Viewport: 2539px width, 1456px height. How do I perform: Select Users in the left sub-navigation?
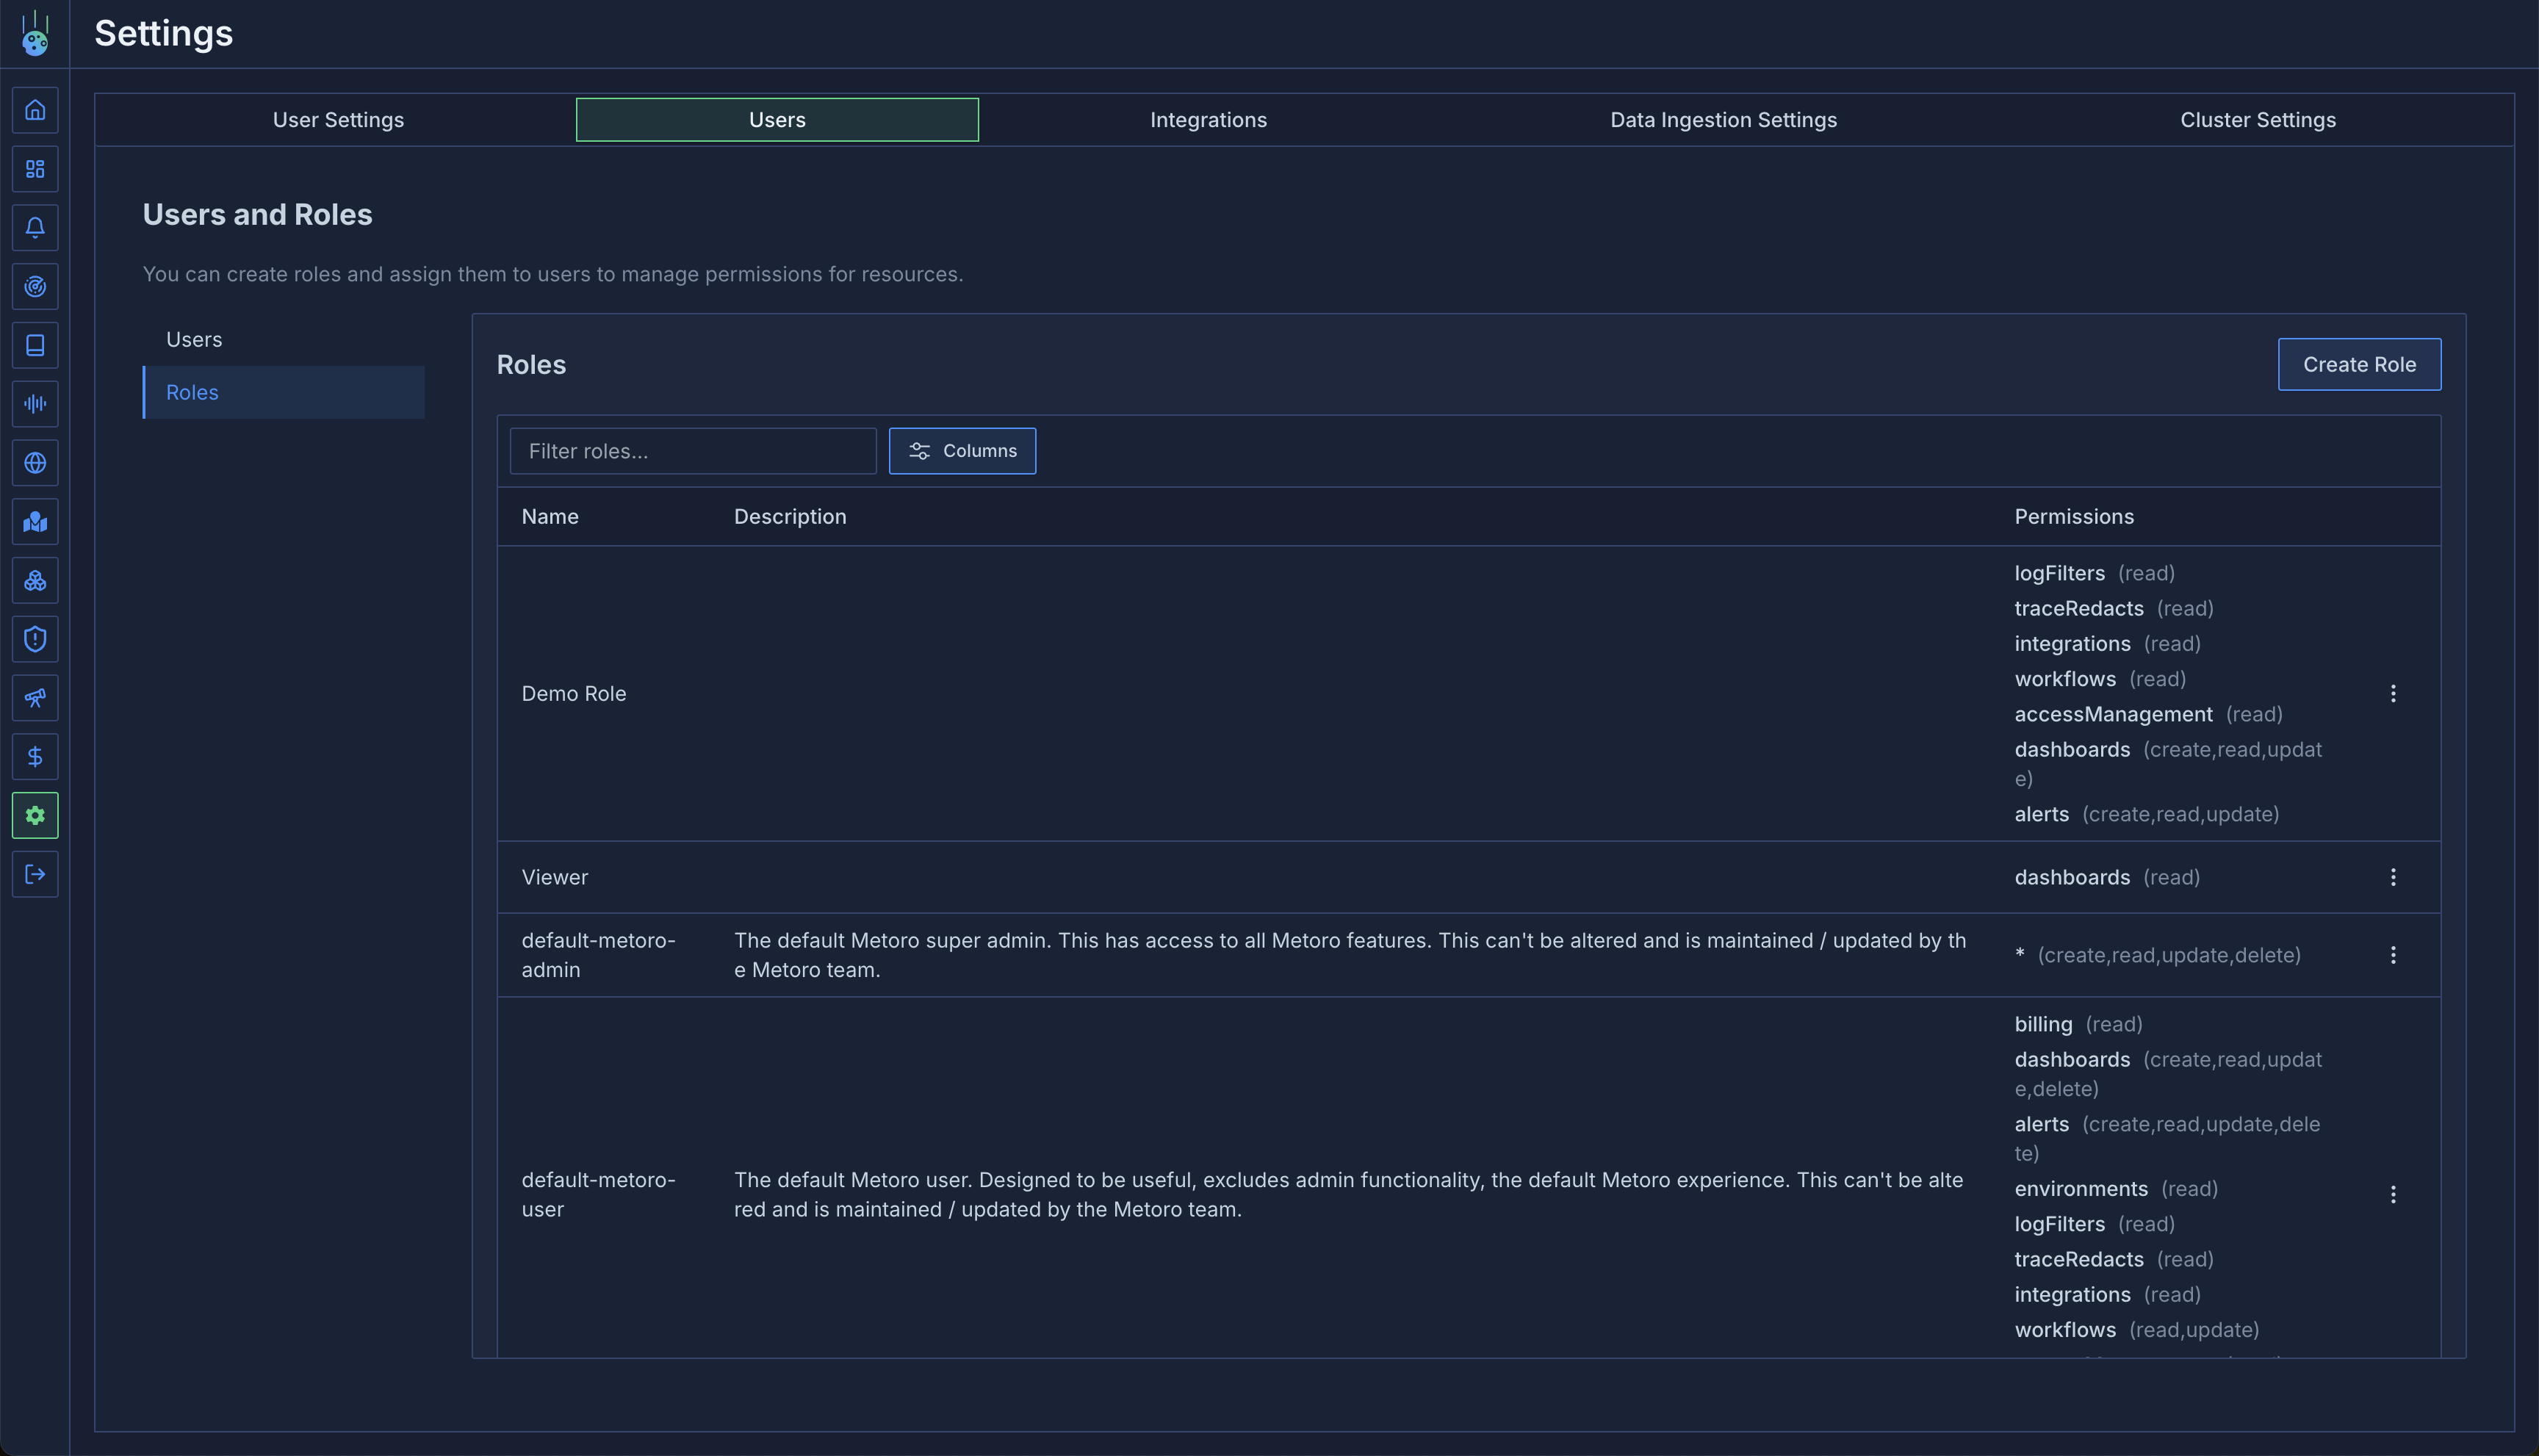[x=194, y=340]
